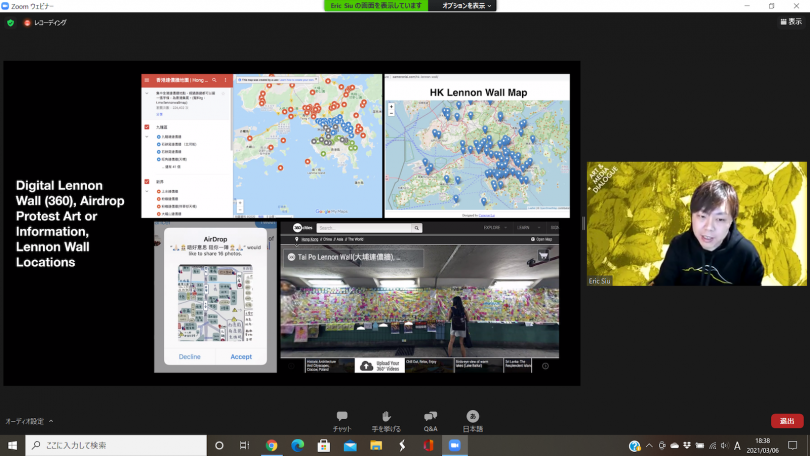The width and height of the screenshot is (810, 456).
Task: Click the next arrow in thumbnail strip
Action: [x=545, y=366]
